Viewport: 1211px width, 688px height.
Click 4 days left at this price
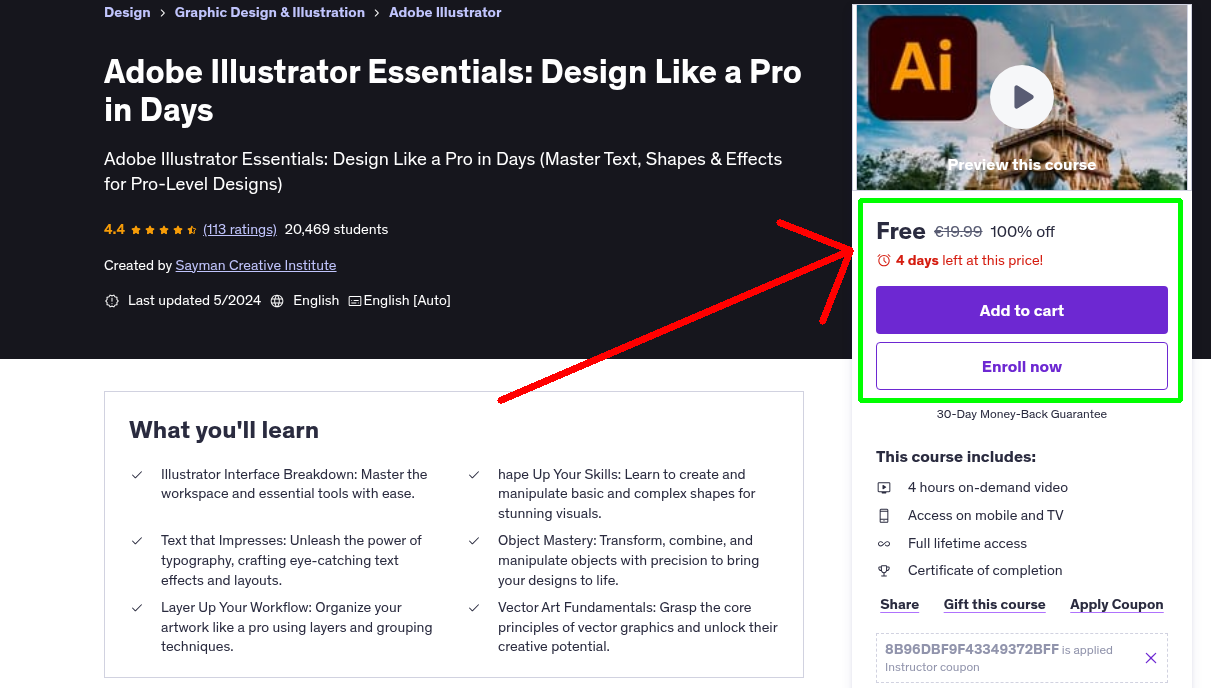pyautogui.click(x=969, y=260)
